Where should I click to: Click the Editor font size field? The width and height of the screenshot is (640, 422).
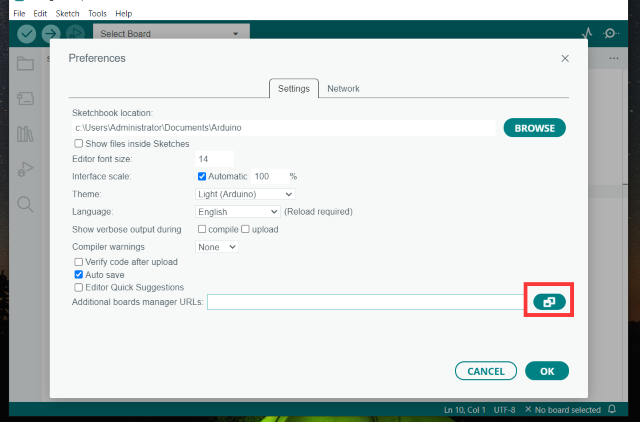point(214,159)
